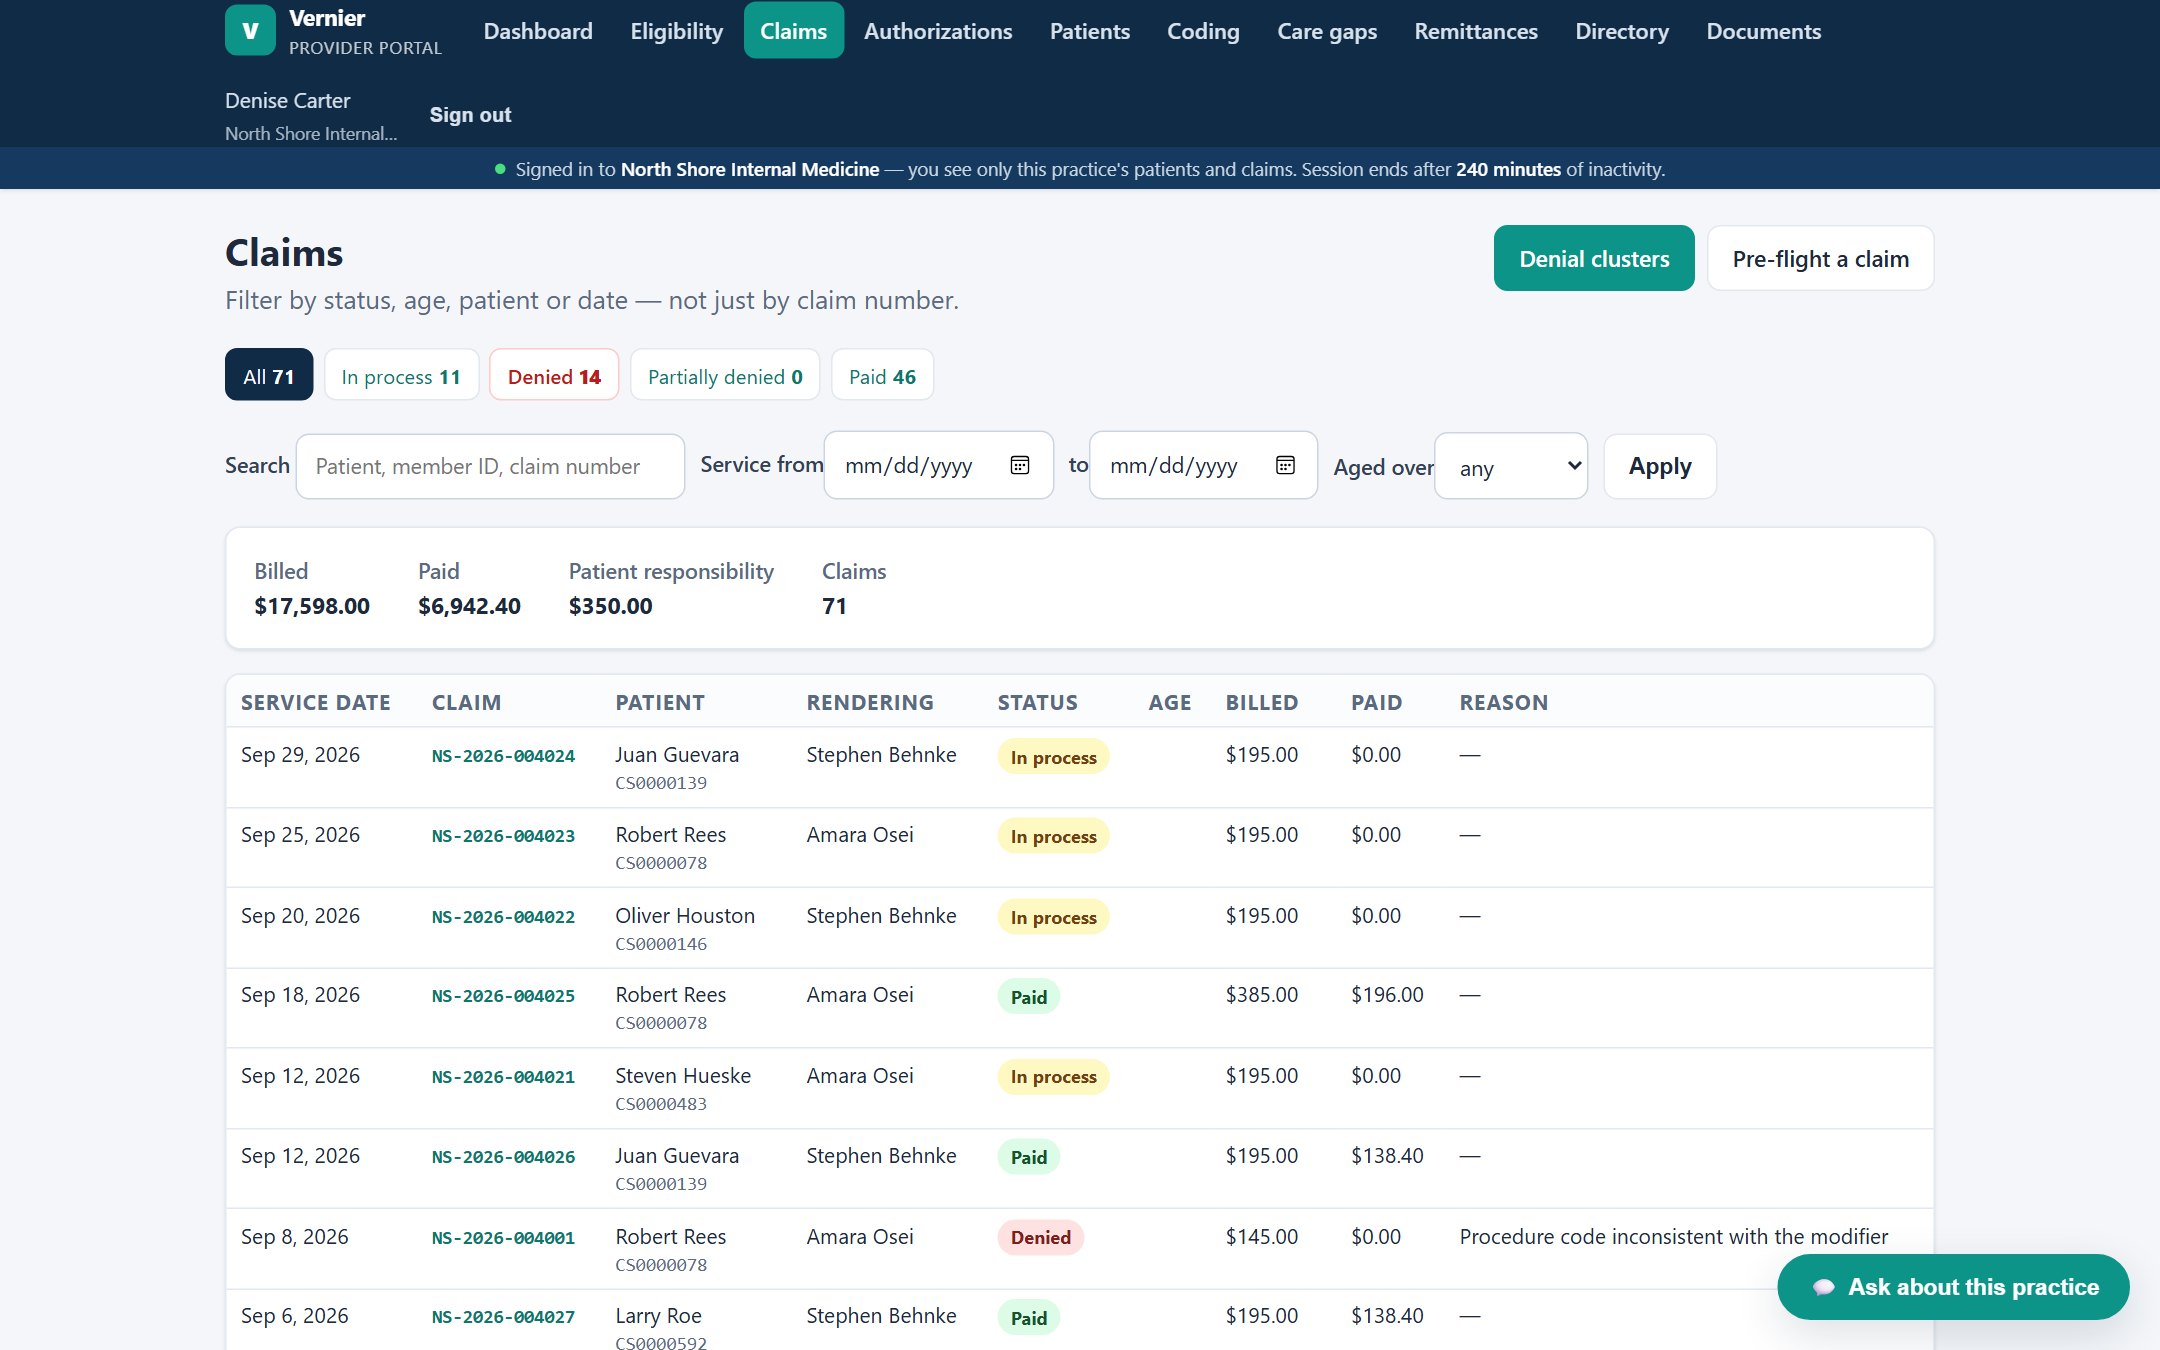Open claim NS-2026-004022
This screenshot has width=2160, height=1350.
[x=503, y=917]
